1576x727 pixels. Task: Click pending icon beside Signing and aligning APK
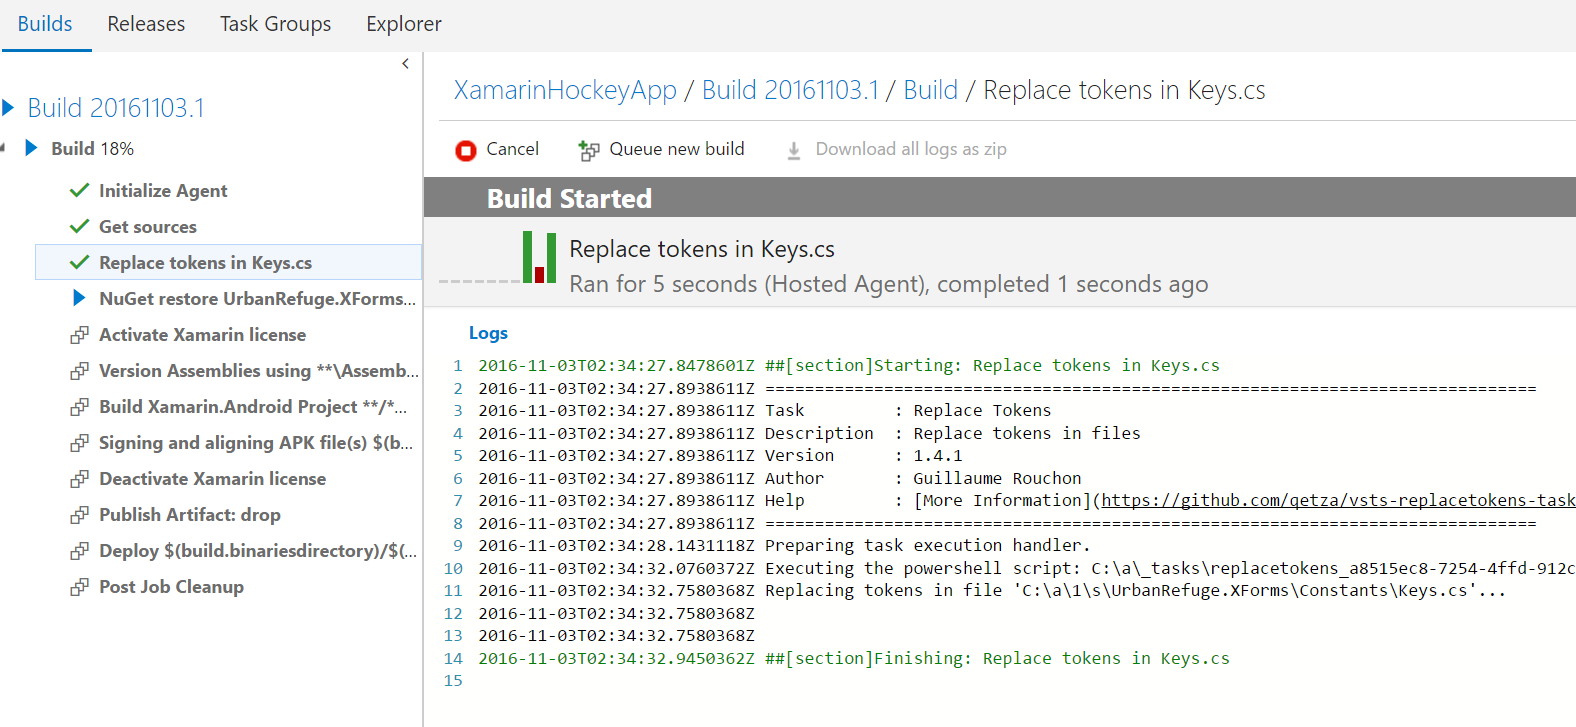(79, 443)
